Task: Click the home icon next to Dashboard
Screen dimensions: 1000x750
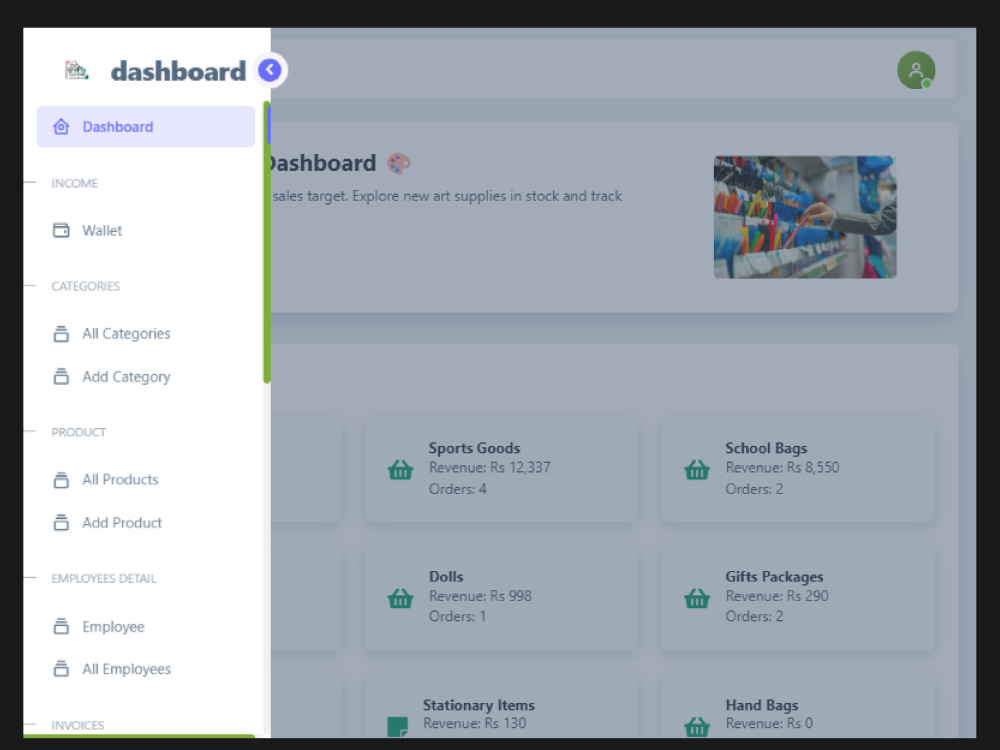Action: (61, 126)
